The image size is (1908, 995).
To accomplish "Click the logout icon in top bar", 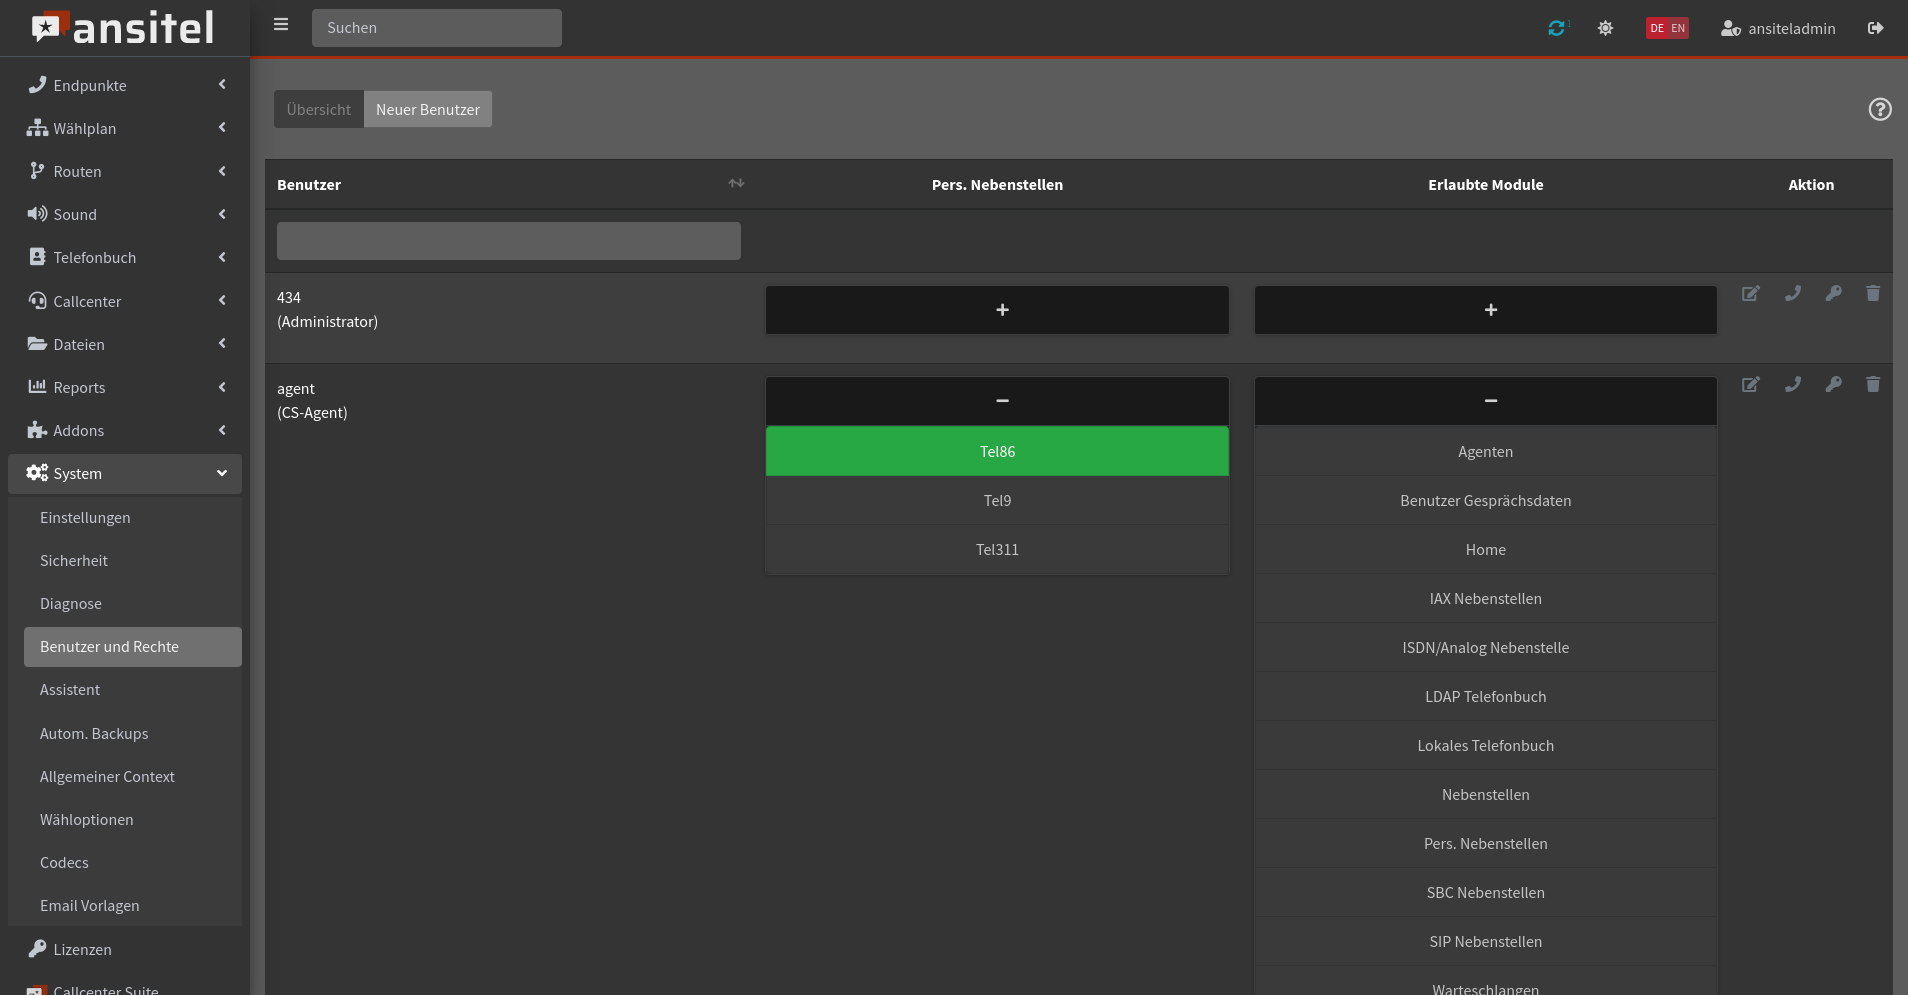I will pyautogui.click(x=1875, y=28).
